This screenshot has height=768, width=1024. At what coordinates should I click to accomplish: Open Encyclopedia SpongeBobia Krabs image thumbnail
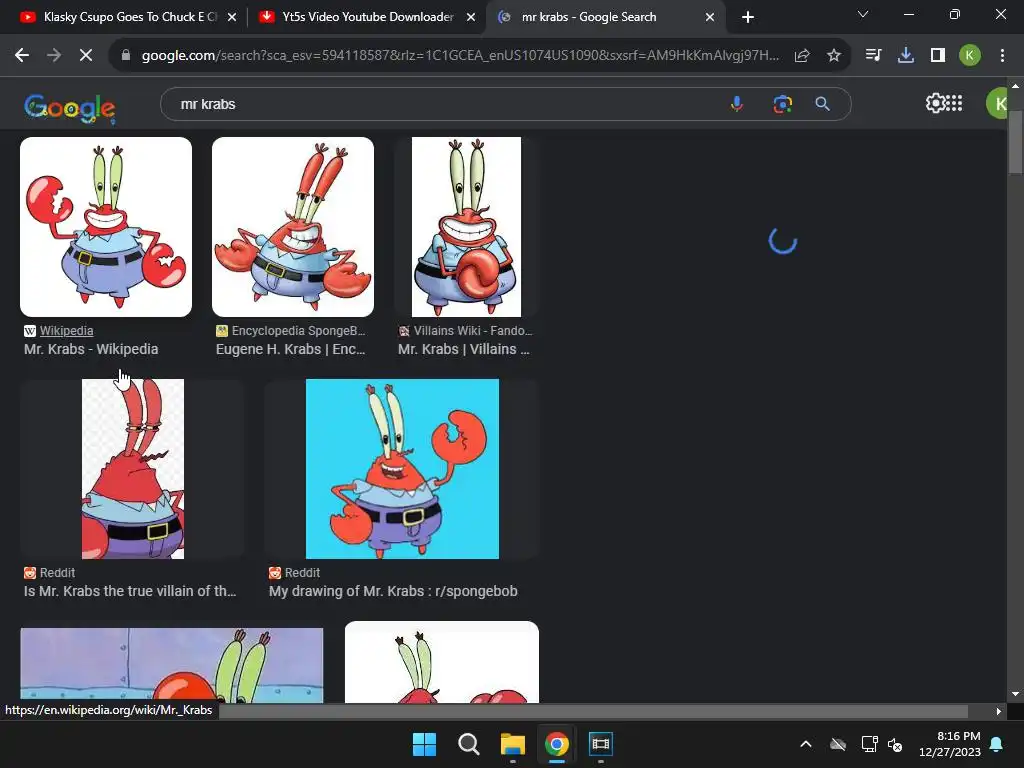tap(293, 227)
